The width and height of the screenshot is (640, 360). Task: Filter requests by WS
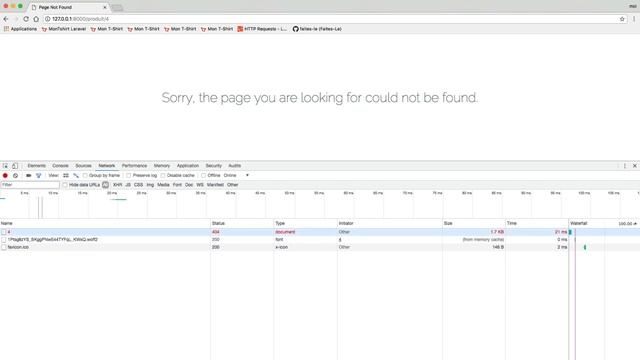point(200,185)
